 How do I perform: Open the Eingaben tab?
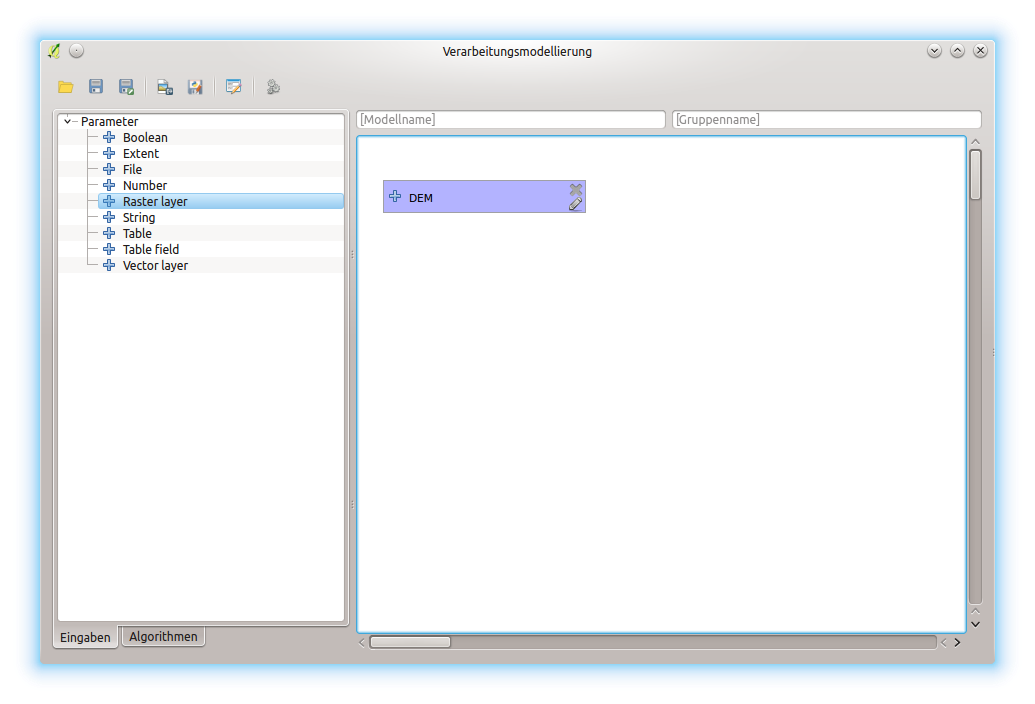tap(86, 637)
